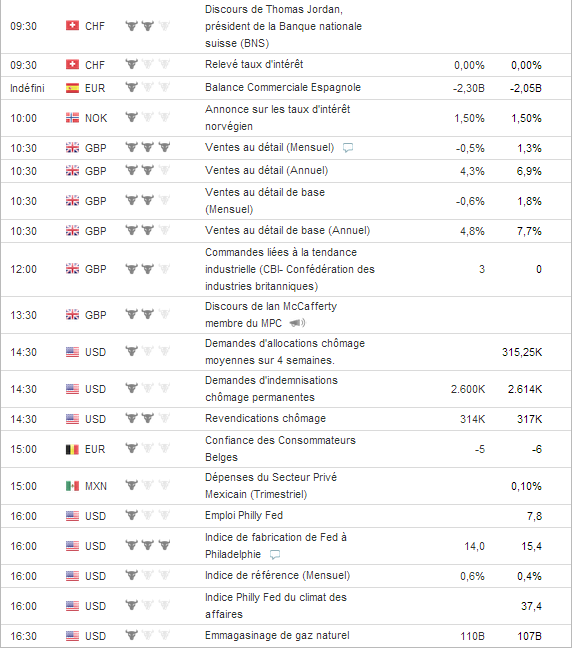Open the Relevé taux d'intérêt event

[254, 65]
